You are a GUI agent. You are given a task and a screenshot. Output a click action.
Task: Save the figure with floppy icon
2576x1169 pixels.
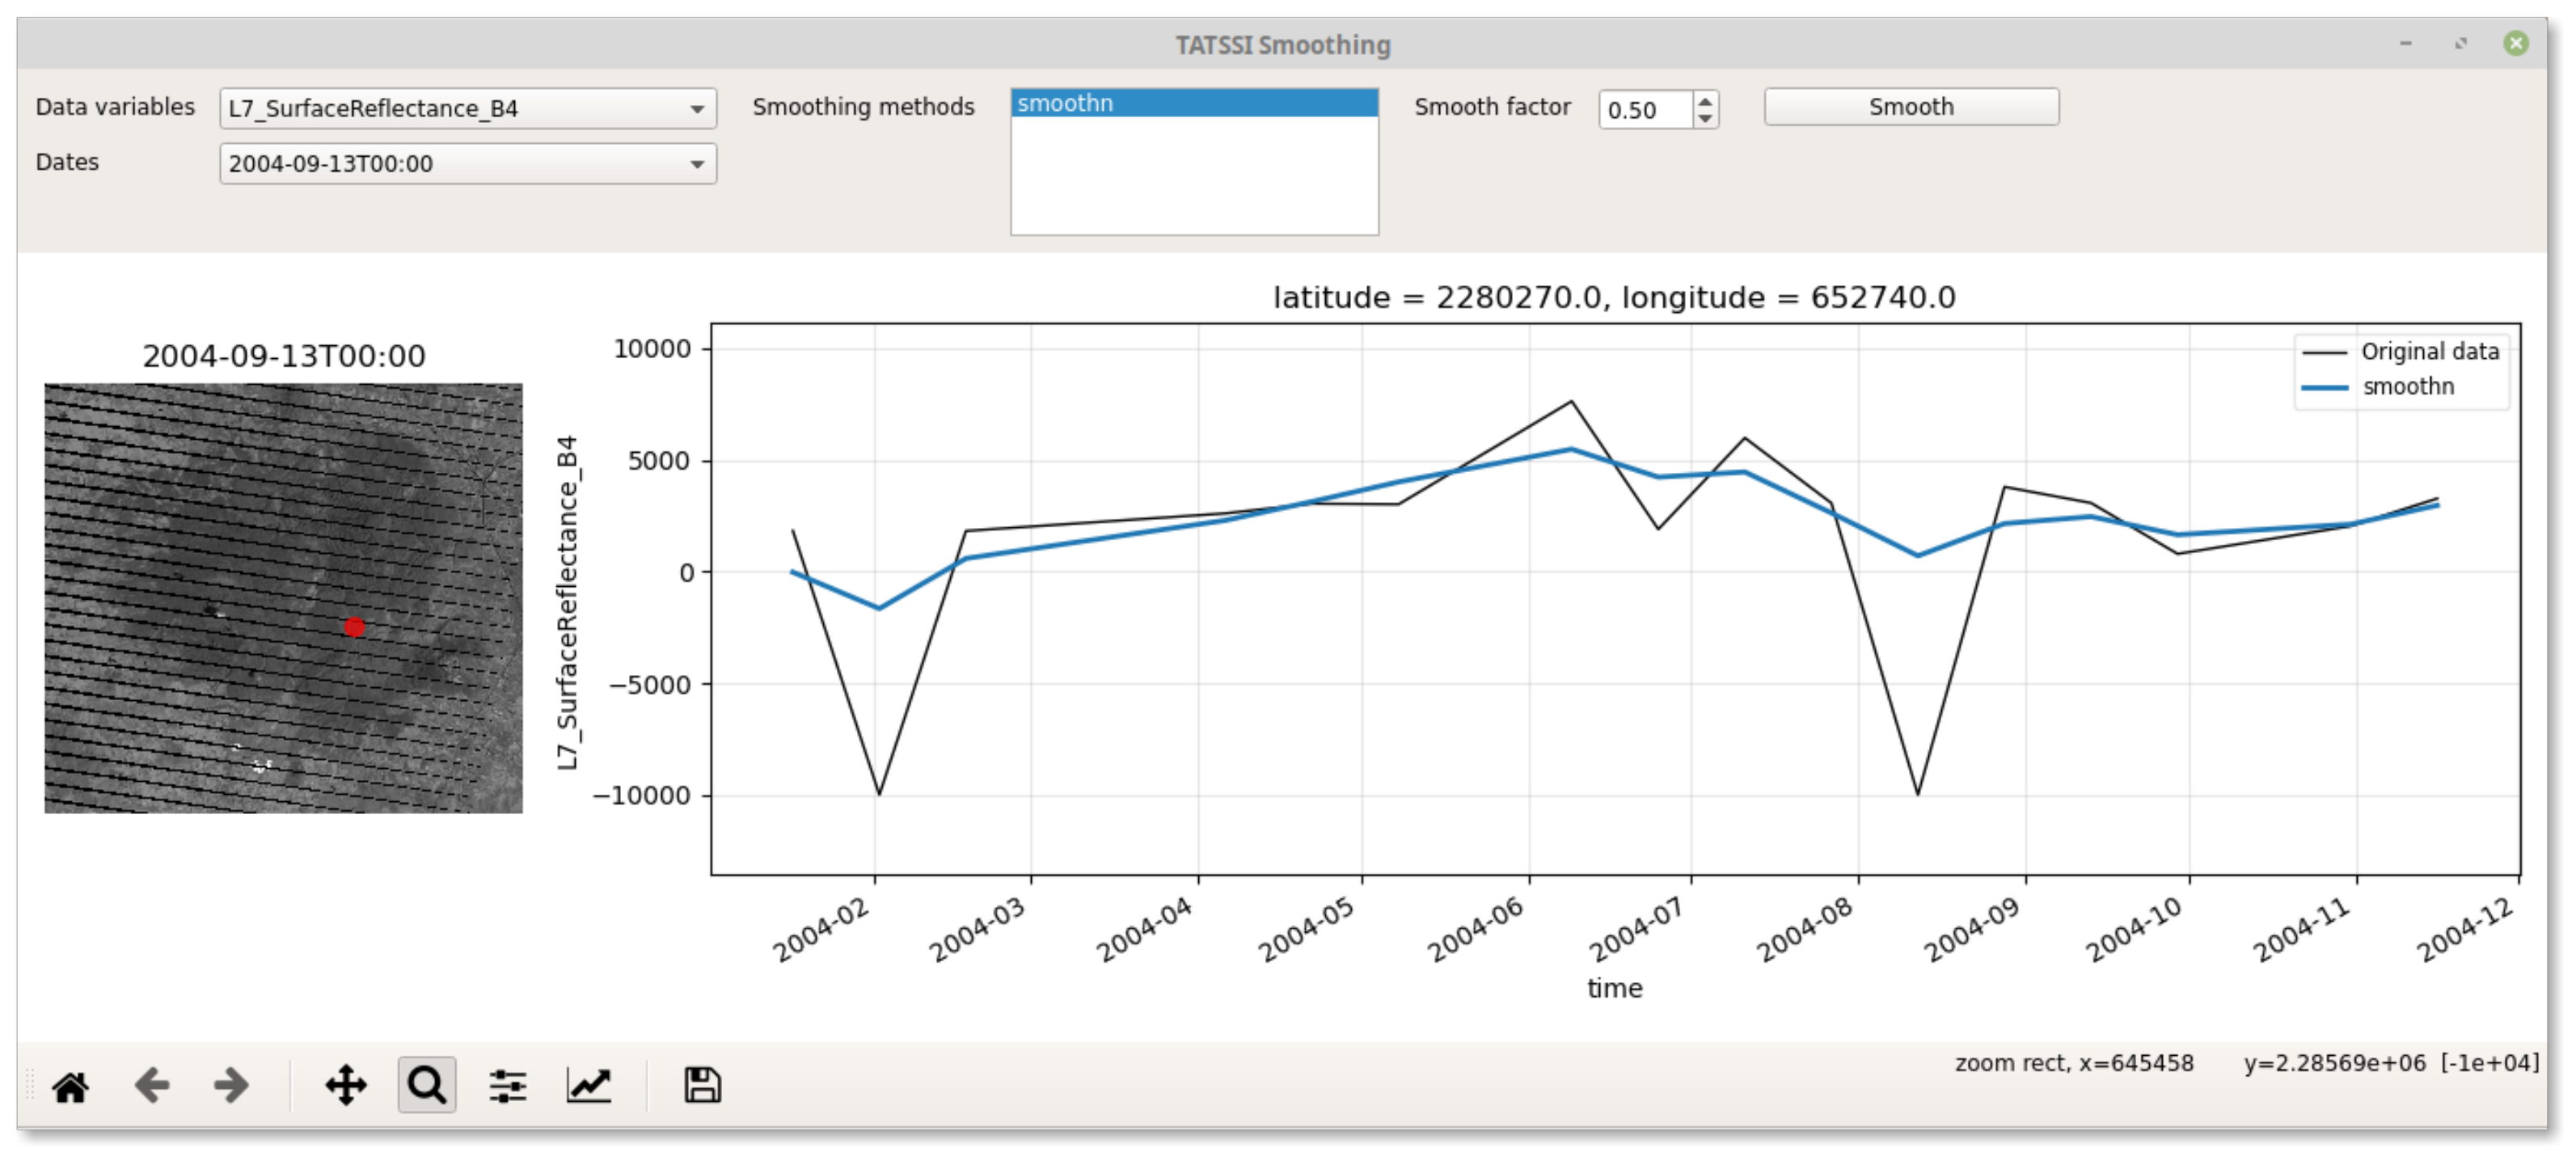(x=702, y=1086)
